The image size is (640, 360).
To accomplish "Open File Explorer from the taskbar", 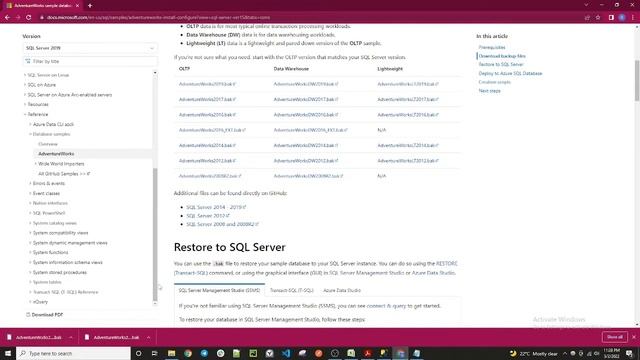I will pyautogui.click(x=171, y=353).
